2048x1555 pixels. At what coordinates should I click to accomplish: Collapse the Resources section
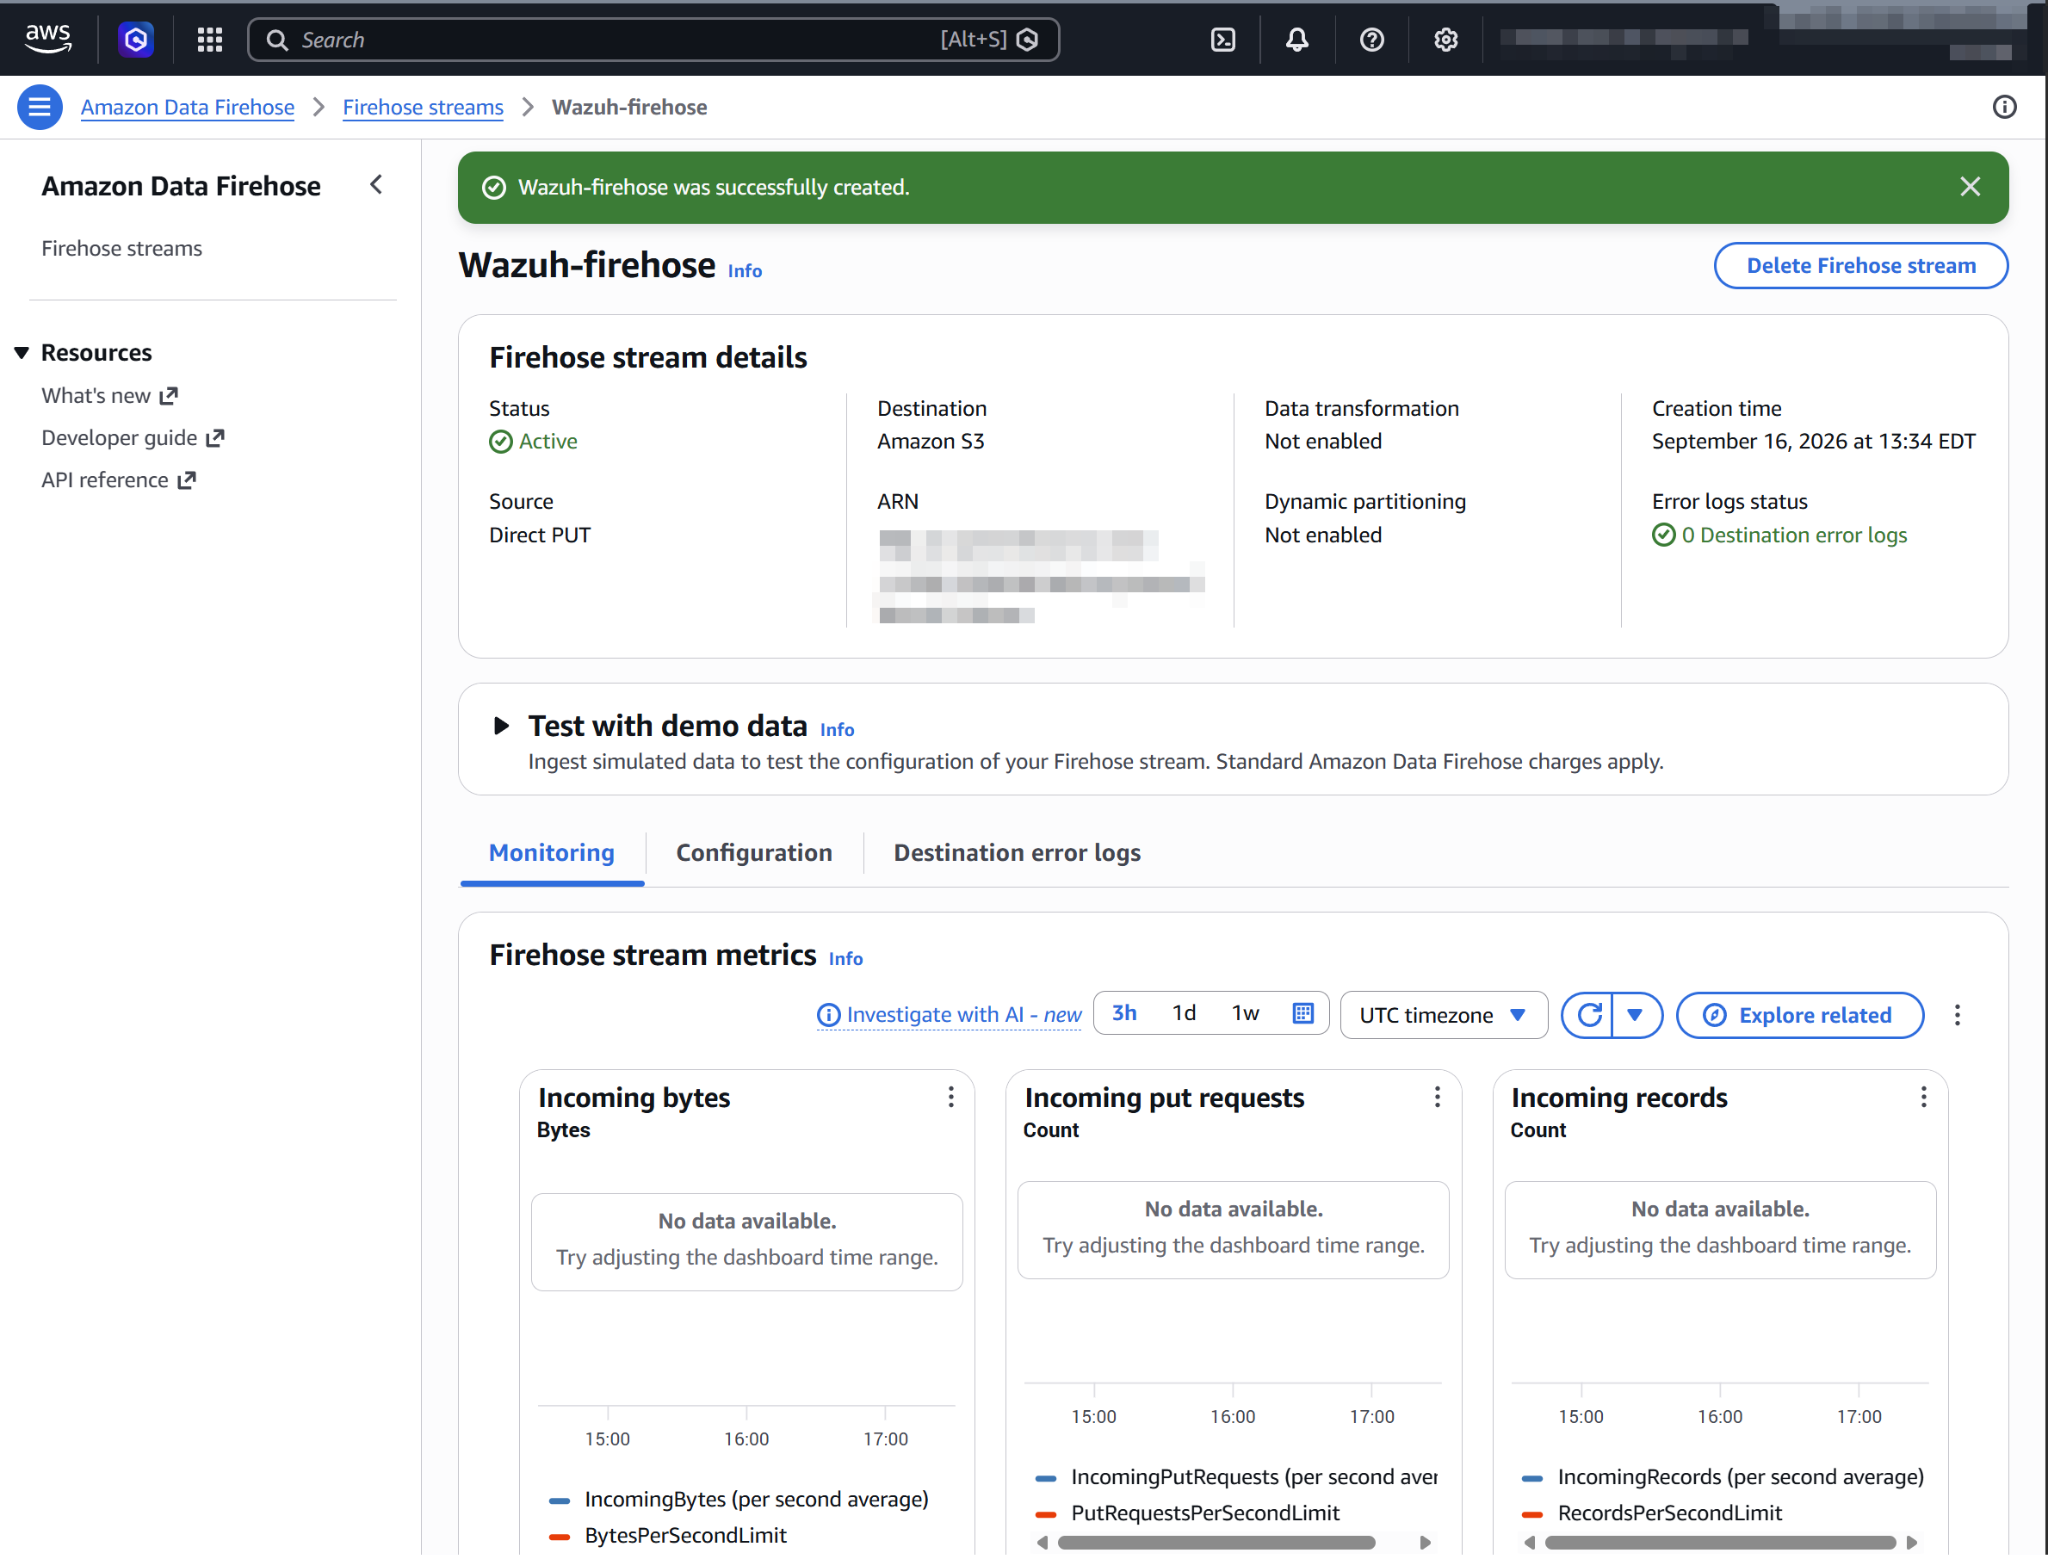point(22,353)
